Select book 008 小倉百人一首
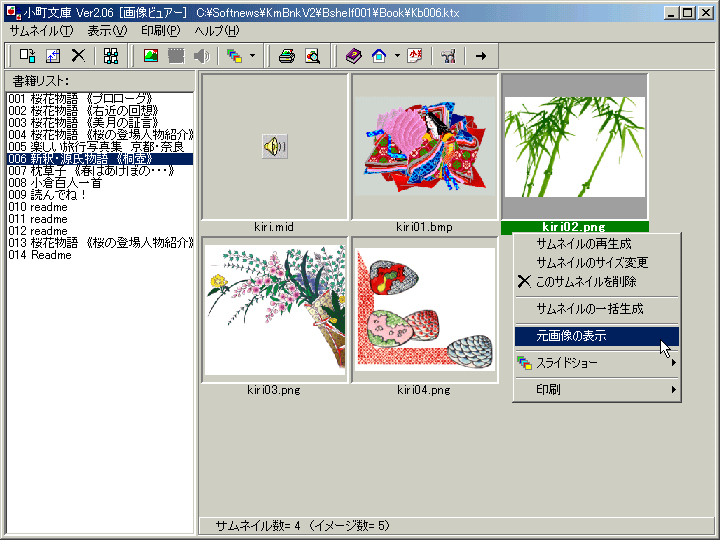720x540 pixels. pos(100,183)
